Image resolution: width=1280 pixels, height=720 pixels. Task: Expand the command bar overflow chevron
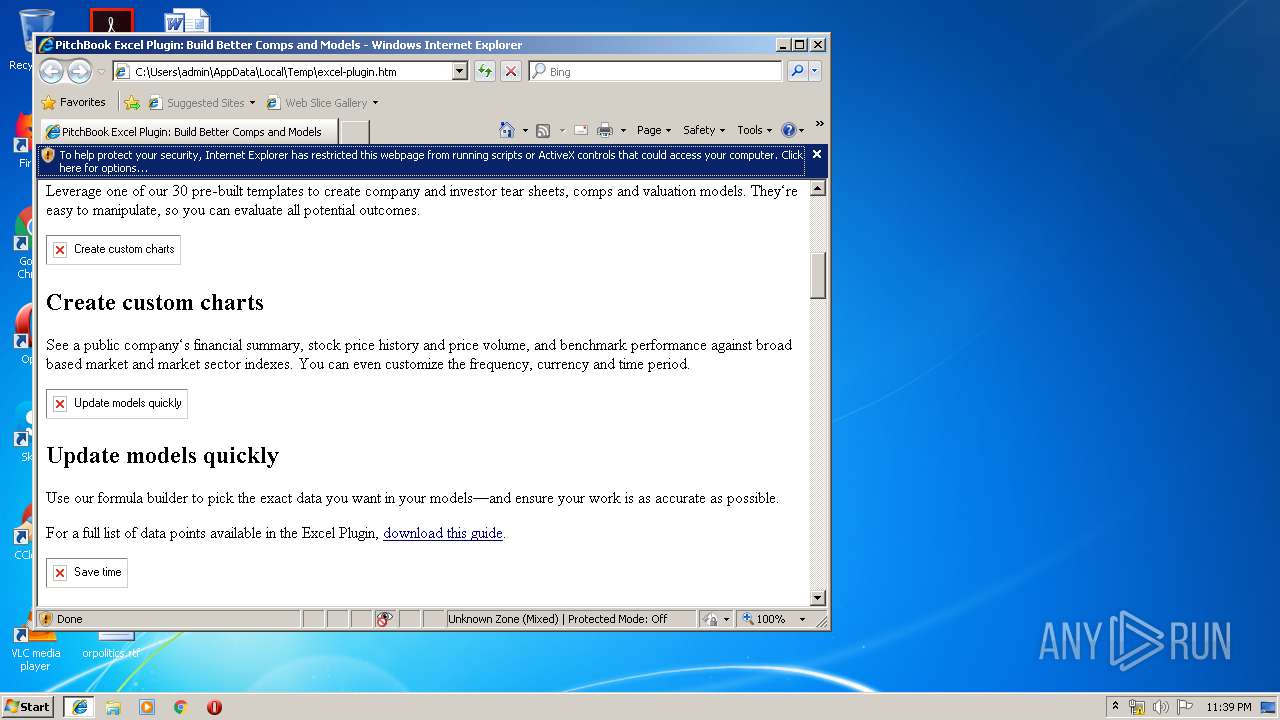click(x=819, y=124)
